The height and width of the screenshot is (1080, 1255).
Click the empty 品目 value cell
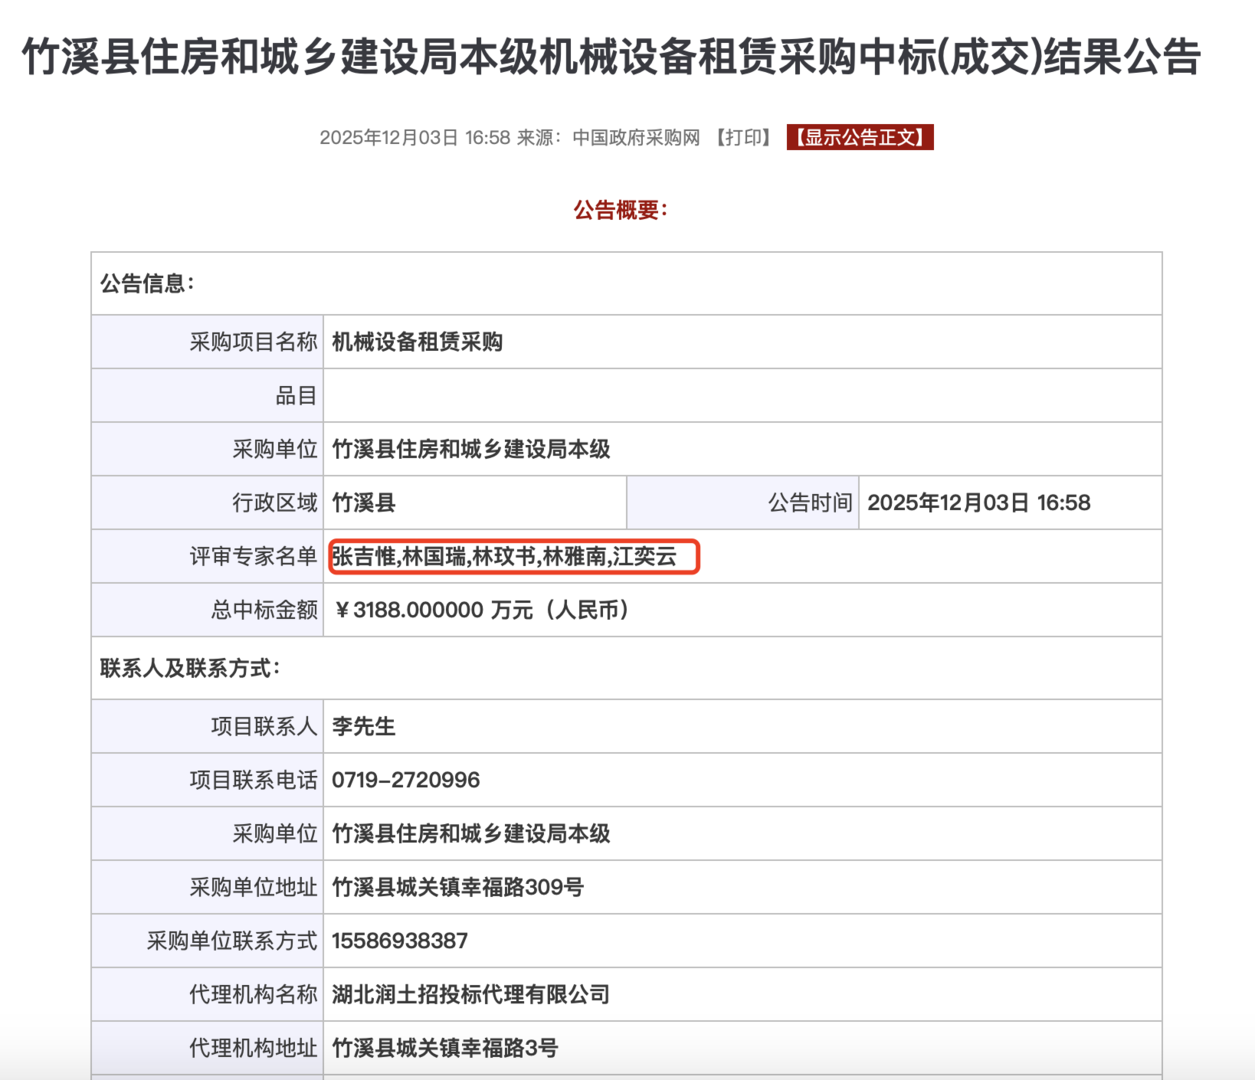point(740,396)
